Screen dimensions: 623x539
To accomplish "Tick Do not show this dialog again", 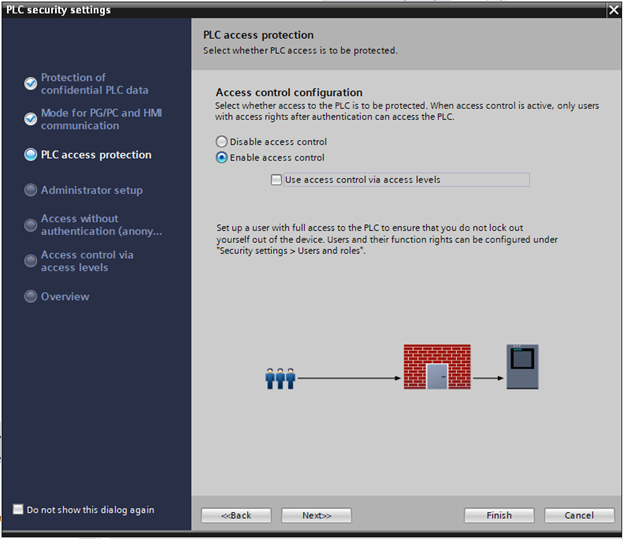I will [x=18, y=510].
